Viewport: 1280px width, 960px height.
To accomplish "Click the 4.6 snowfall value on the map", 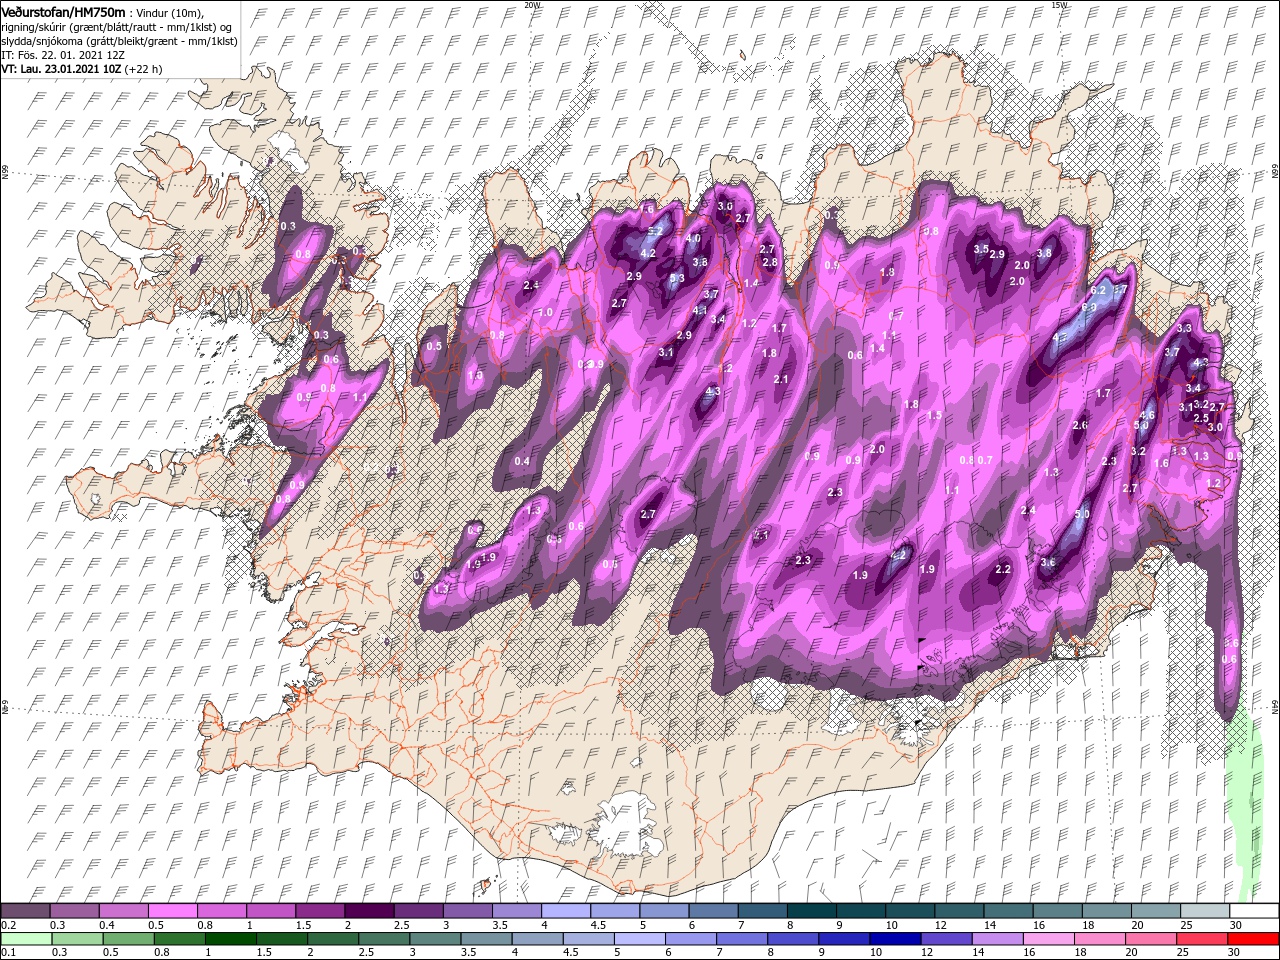I will pyautogui.click(x=1147, y=415).
